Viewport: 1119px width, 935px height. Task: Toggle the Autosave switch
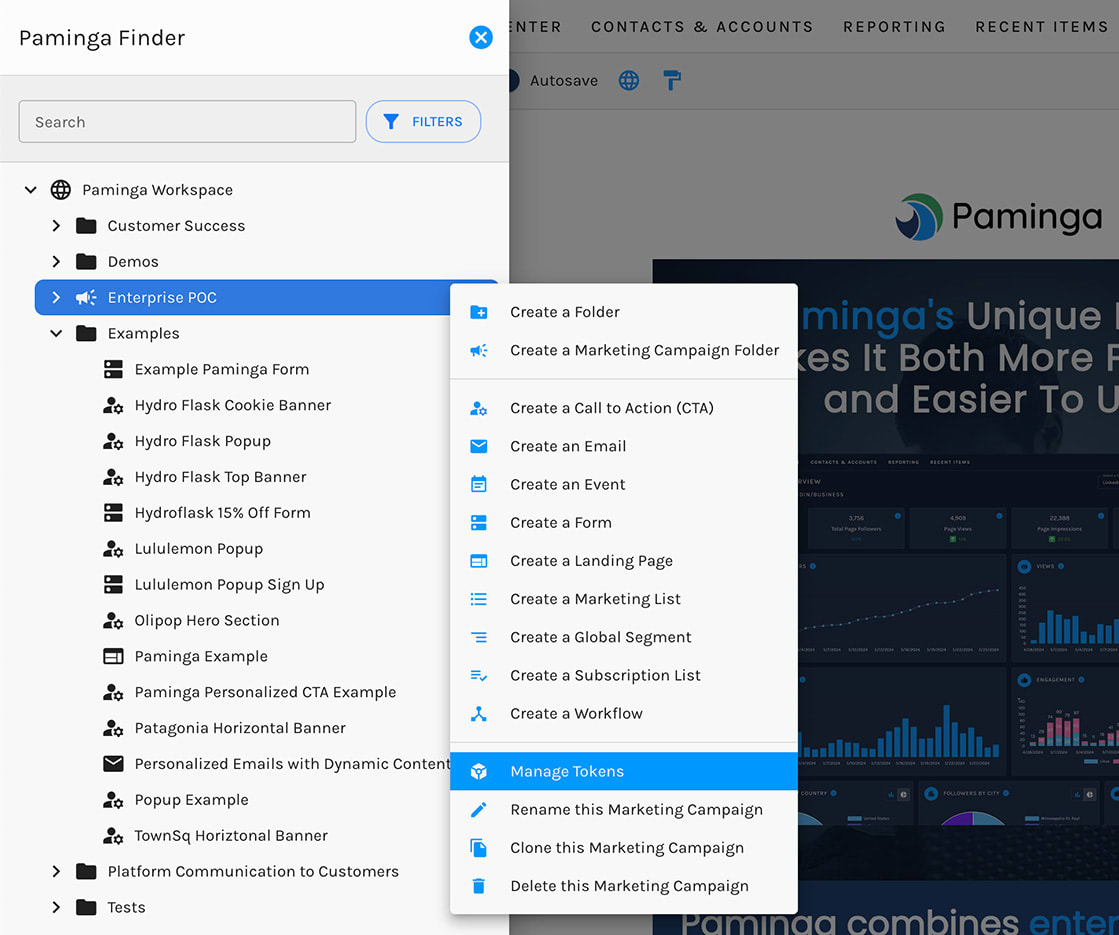click(513, 81)
